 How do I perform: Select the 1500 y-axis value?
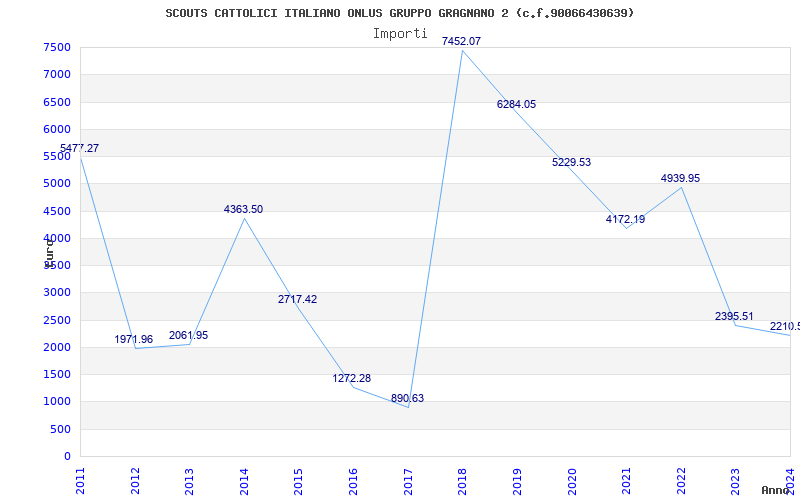pyautogui.click(x=57, y=374)
